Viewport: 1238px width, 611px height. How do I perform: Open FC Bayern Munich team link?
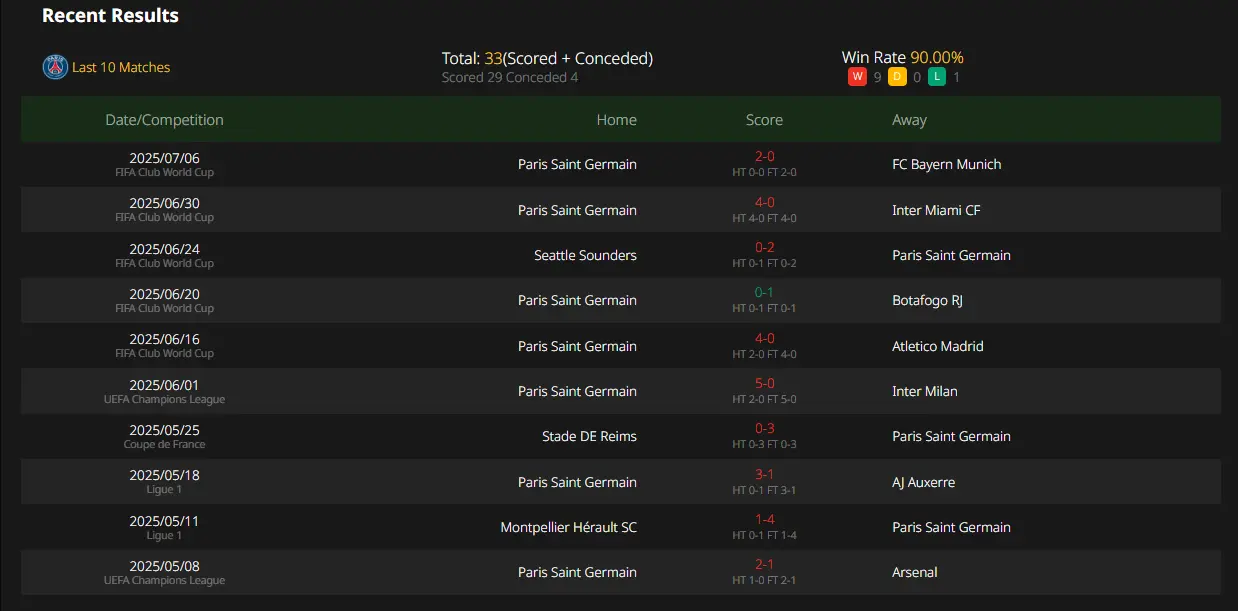946,164
